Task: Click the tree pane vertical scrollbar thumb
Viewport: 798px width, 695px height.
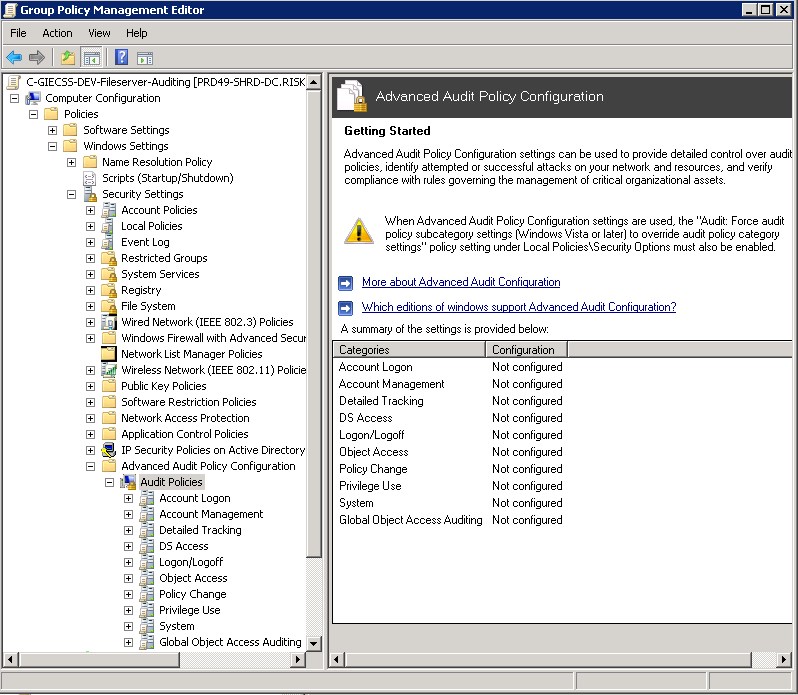Action: 314,323
